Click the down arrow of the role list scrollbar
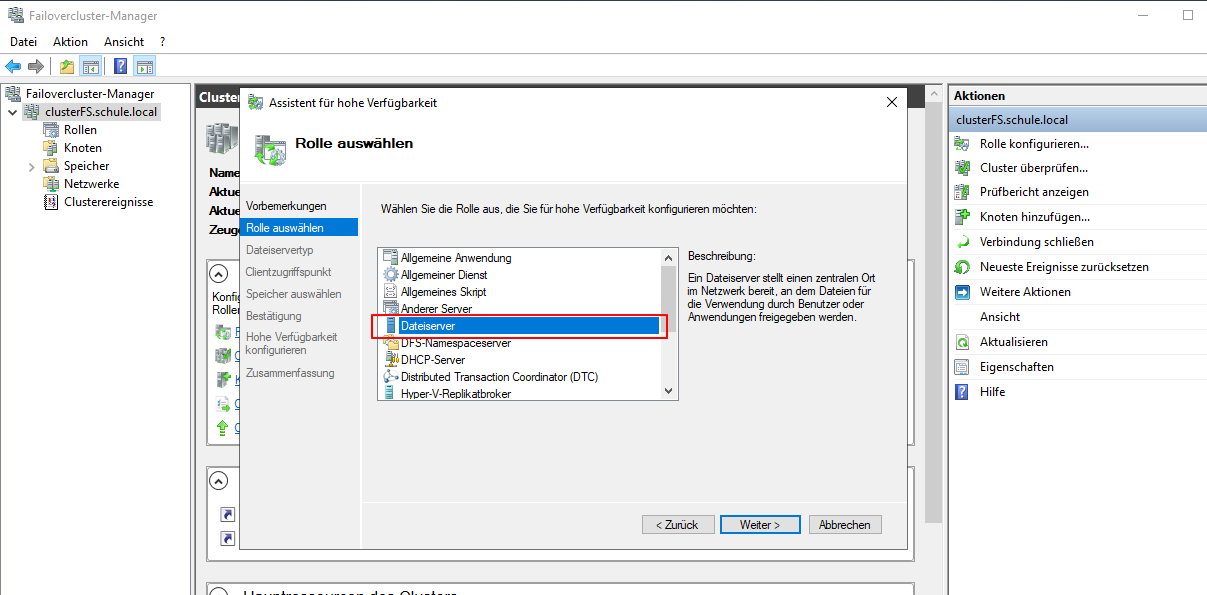 [x=668, y=392]
